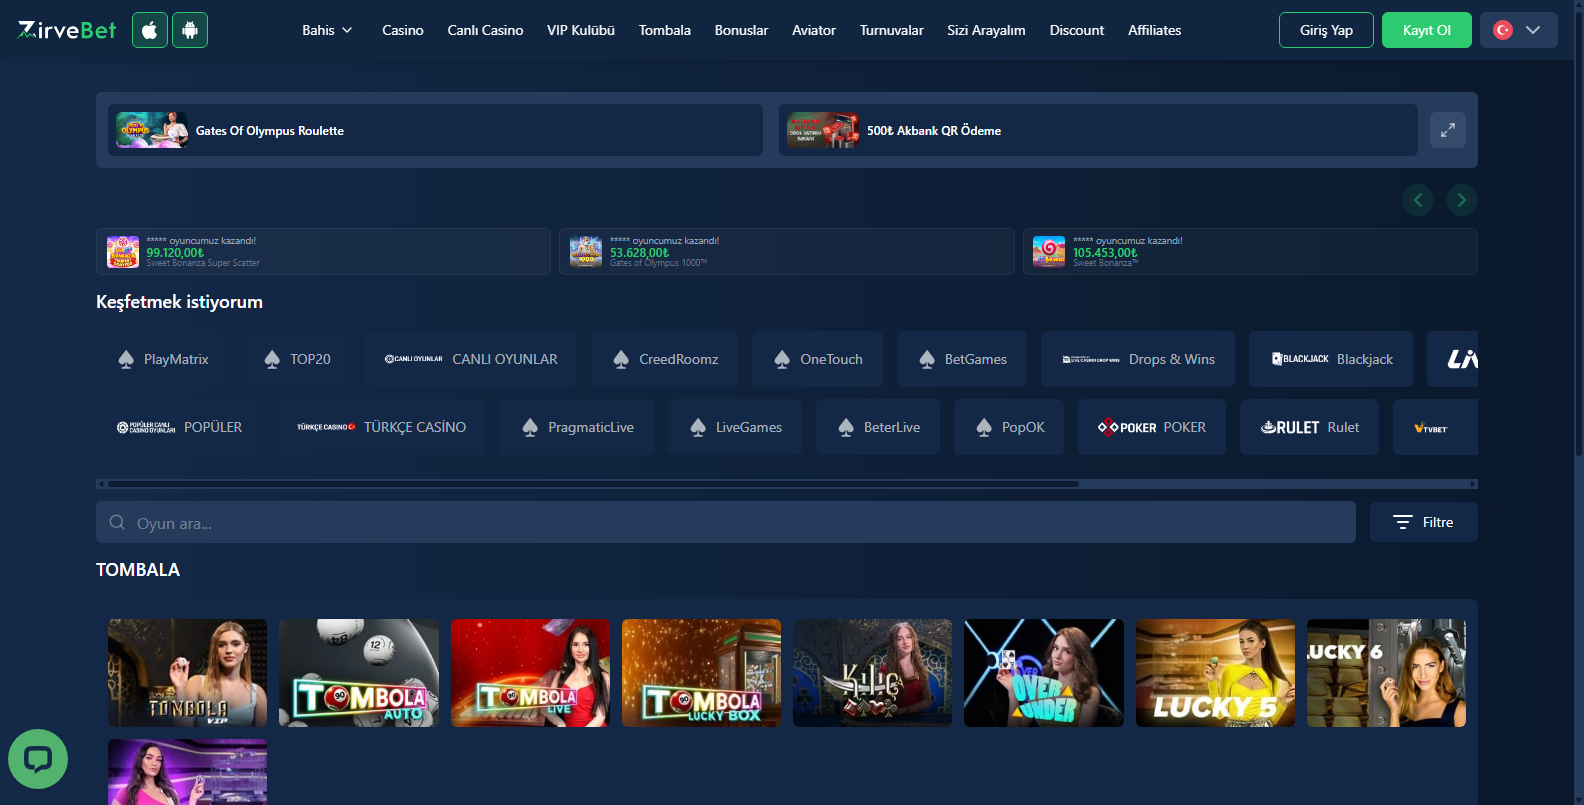Image resolution: width=1584 pixels, height=805 pixels.
Task: Select the PopOK provider
Action: tap(1009, 427)
